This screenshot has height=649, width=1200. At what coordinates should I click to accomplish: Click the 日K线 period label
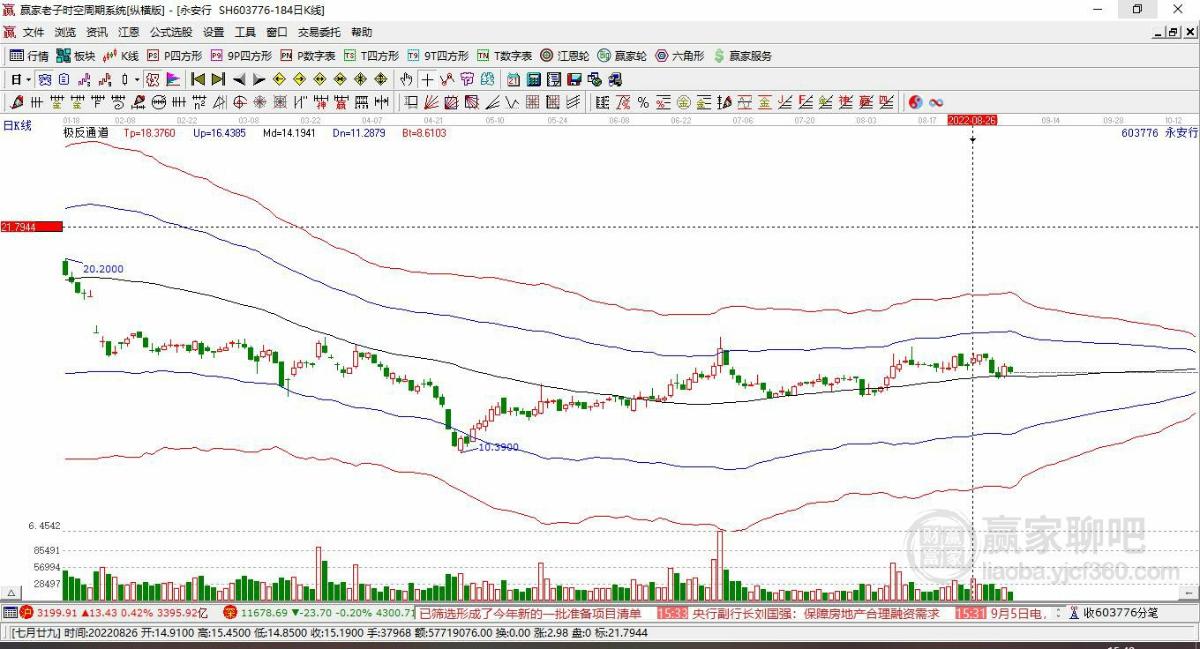point(17,126)
